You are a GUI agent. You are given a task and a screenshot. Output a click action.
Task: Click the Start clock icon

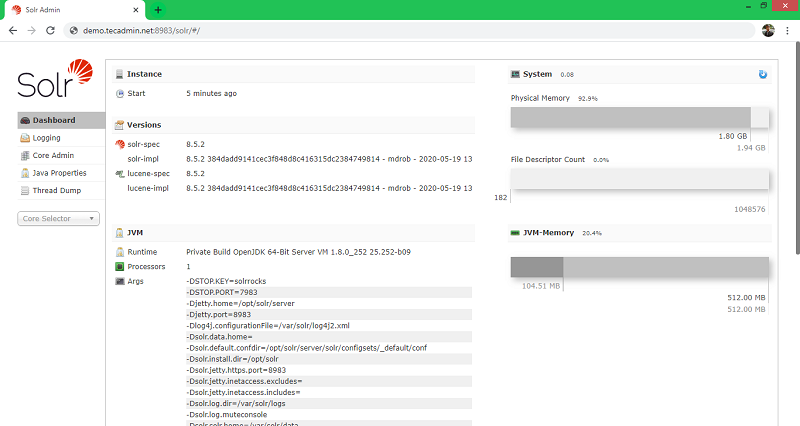click(x=120, y=94)
